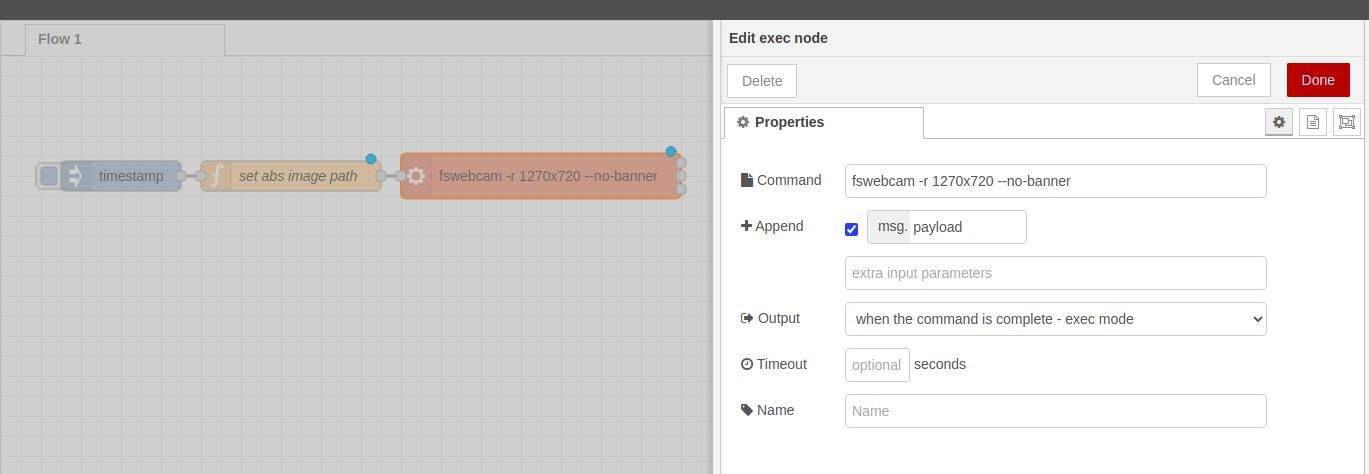Focus the extra input parameters field
Screen dimensions: 1369x474
pyautogui.click(x=1055, y=273)
